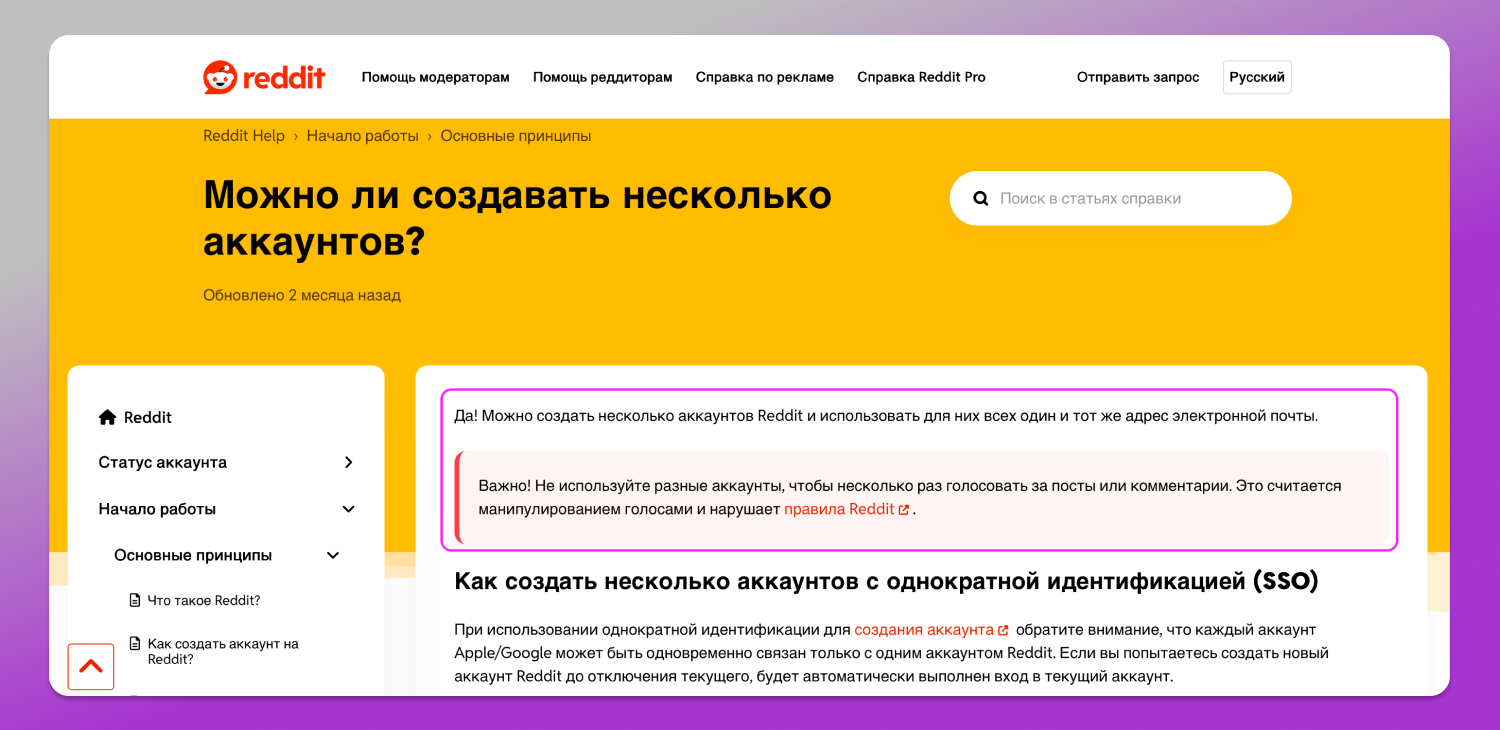This screenshot has width=1500, height=730.
Task: Click Отправить запрос in header
Action: pos(1138,77)
